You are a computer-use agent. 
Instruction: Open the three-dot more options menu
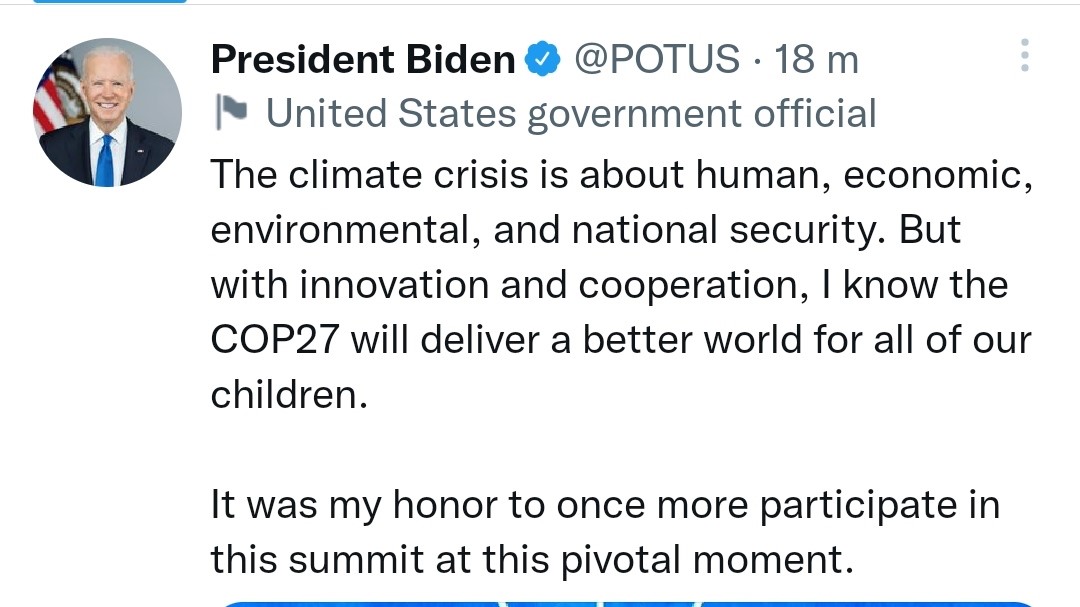point(1024,56)
